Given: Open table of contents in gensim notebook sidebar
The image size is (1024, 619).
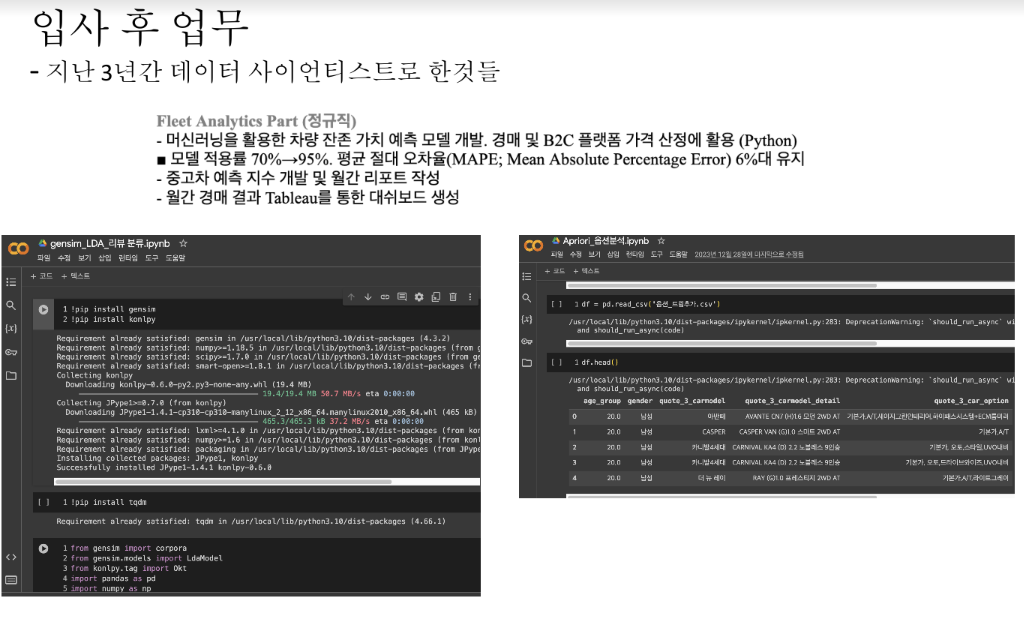Looking at the screenshot, I should [x=11, y=282].
